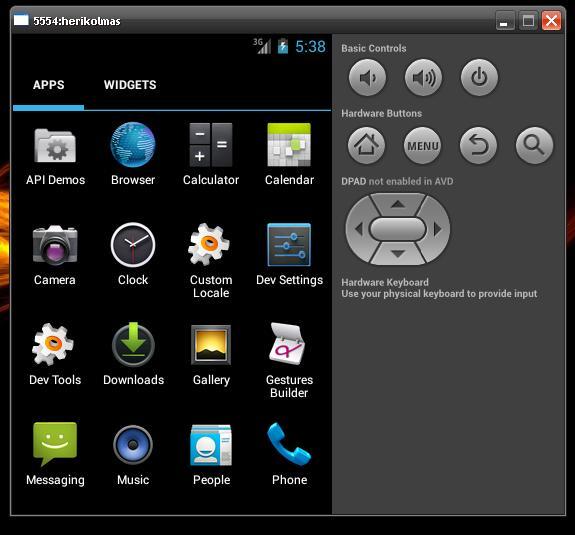This screenshot has height=535, width=575.
Task: Open the Calendar app
Action: tap(289, 154)
